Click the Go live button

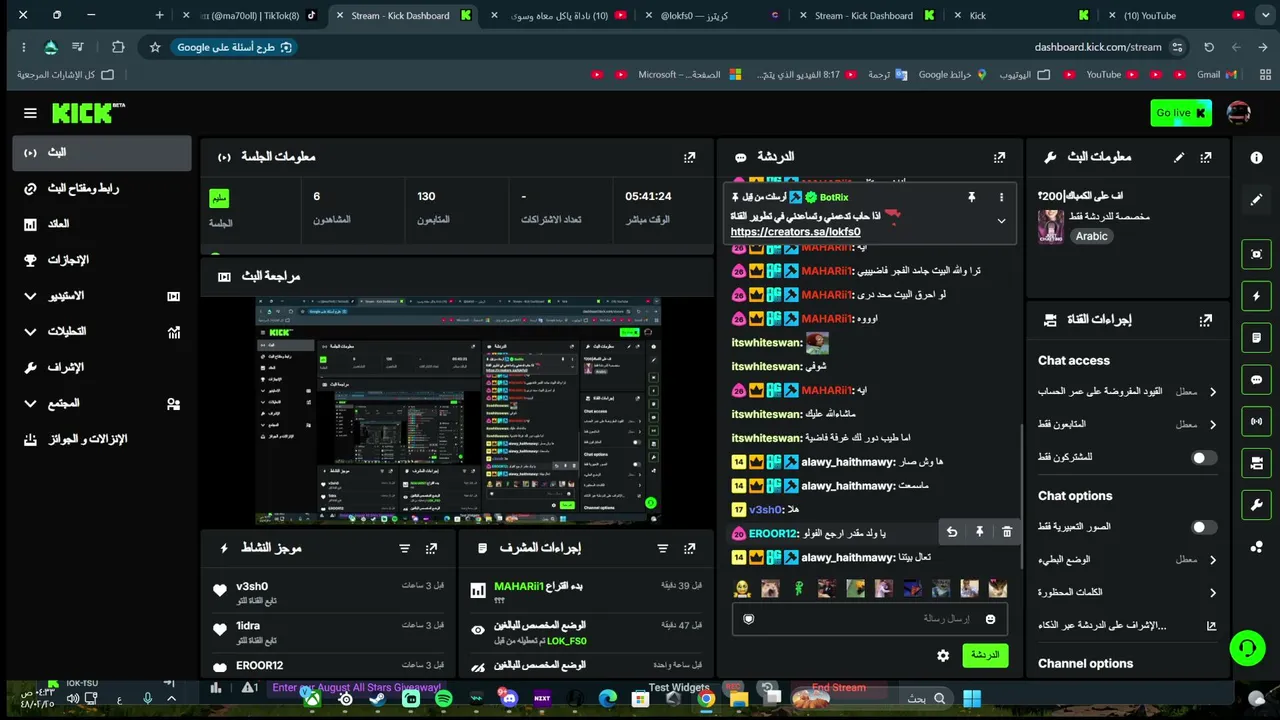[1181, 113]
